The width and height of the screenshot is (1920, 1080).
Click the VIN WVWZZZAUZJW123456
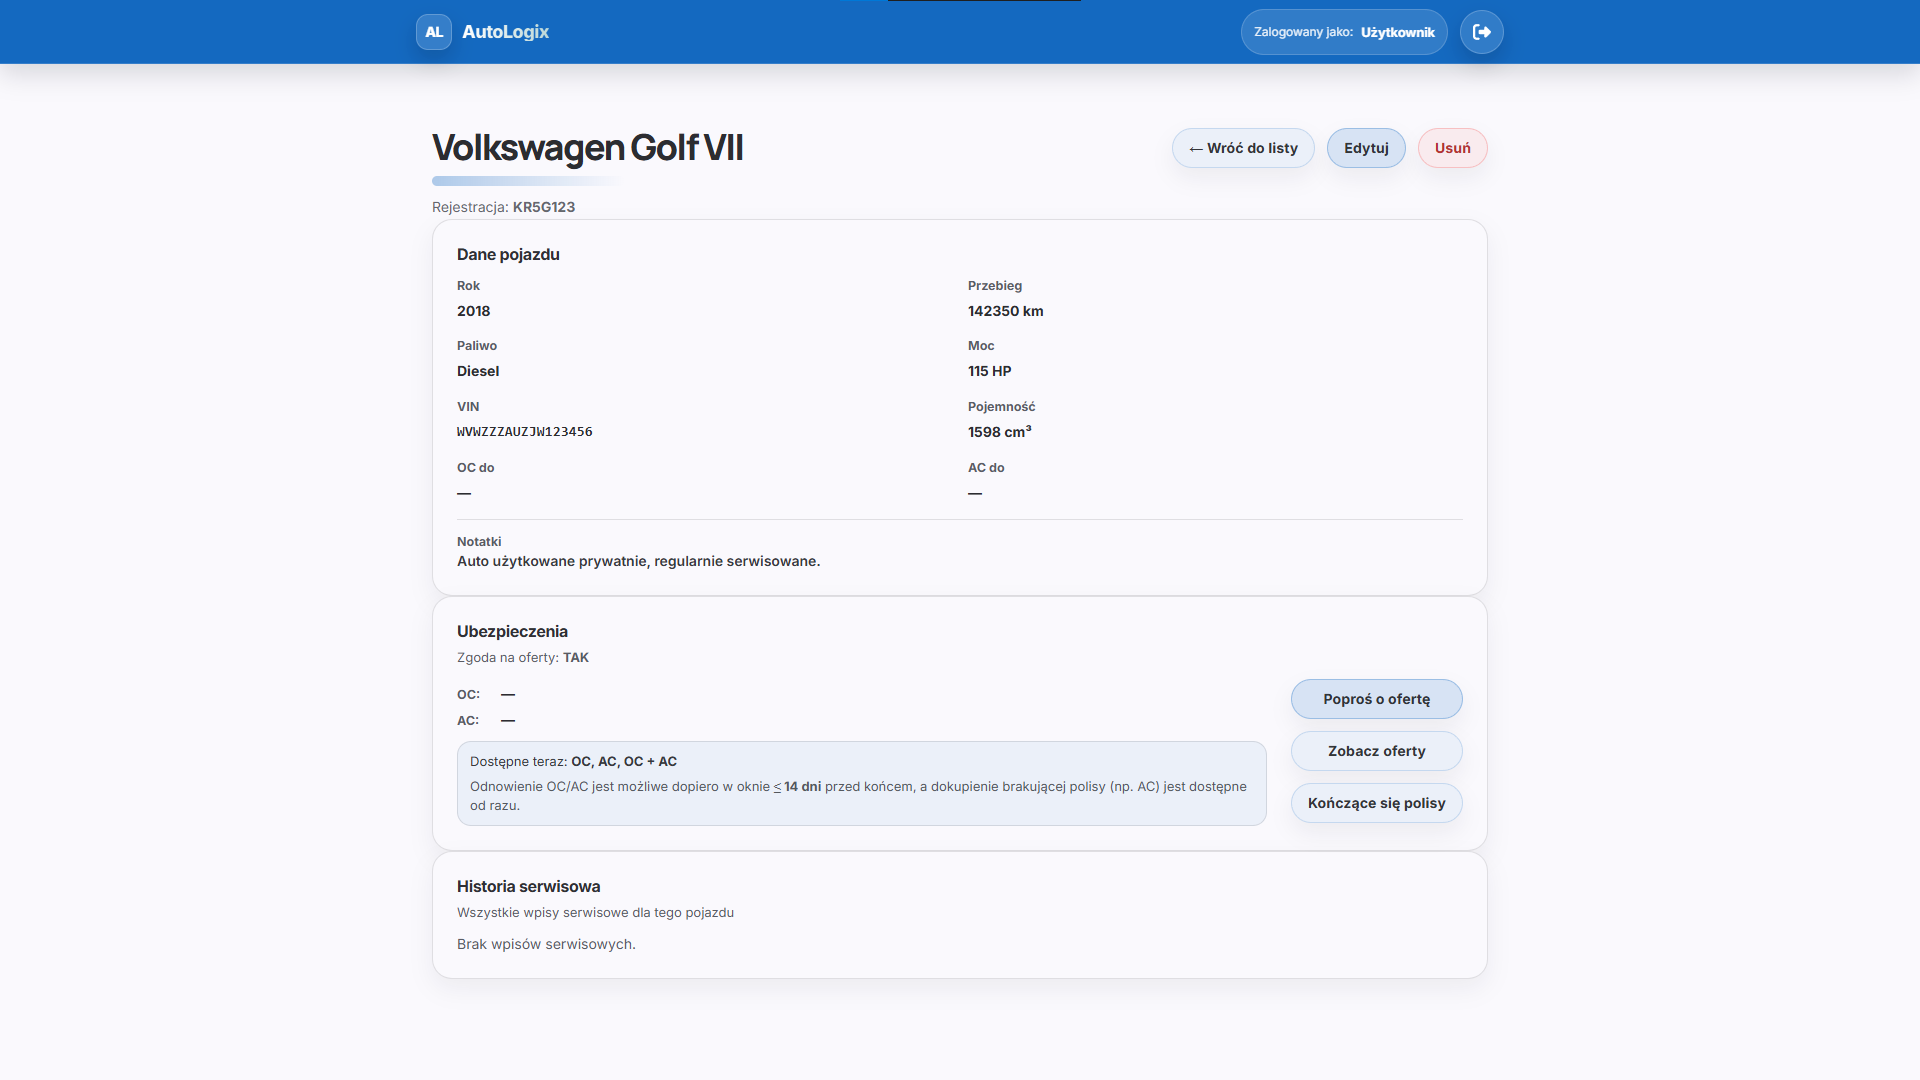coord(525,432)
